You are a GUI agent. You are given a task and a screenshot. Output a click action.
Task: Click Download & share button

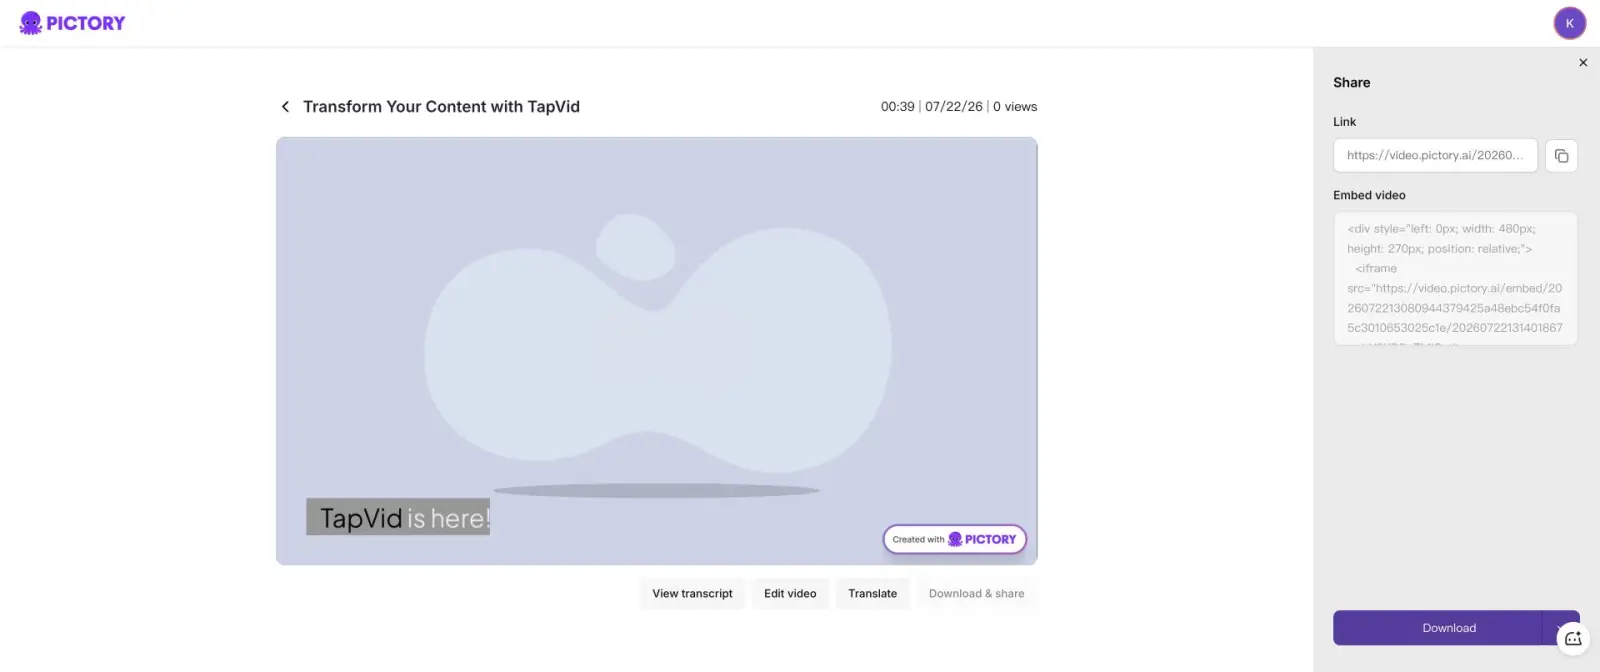976,593
